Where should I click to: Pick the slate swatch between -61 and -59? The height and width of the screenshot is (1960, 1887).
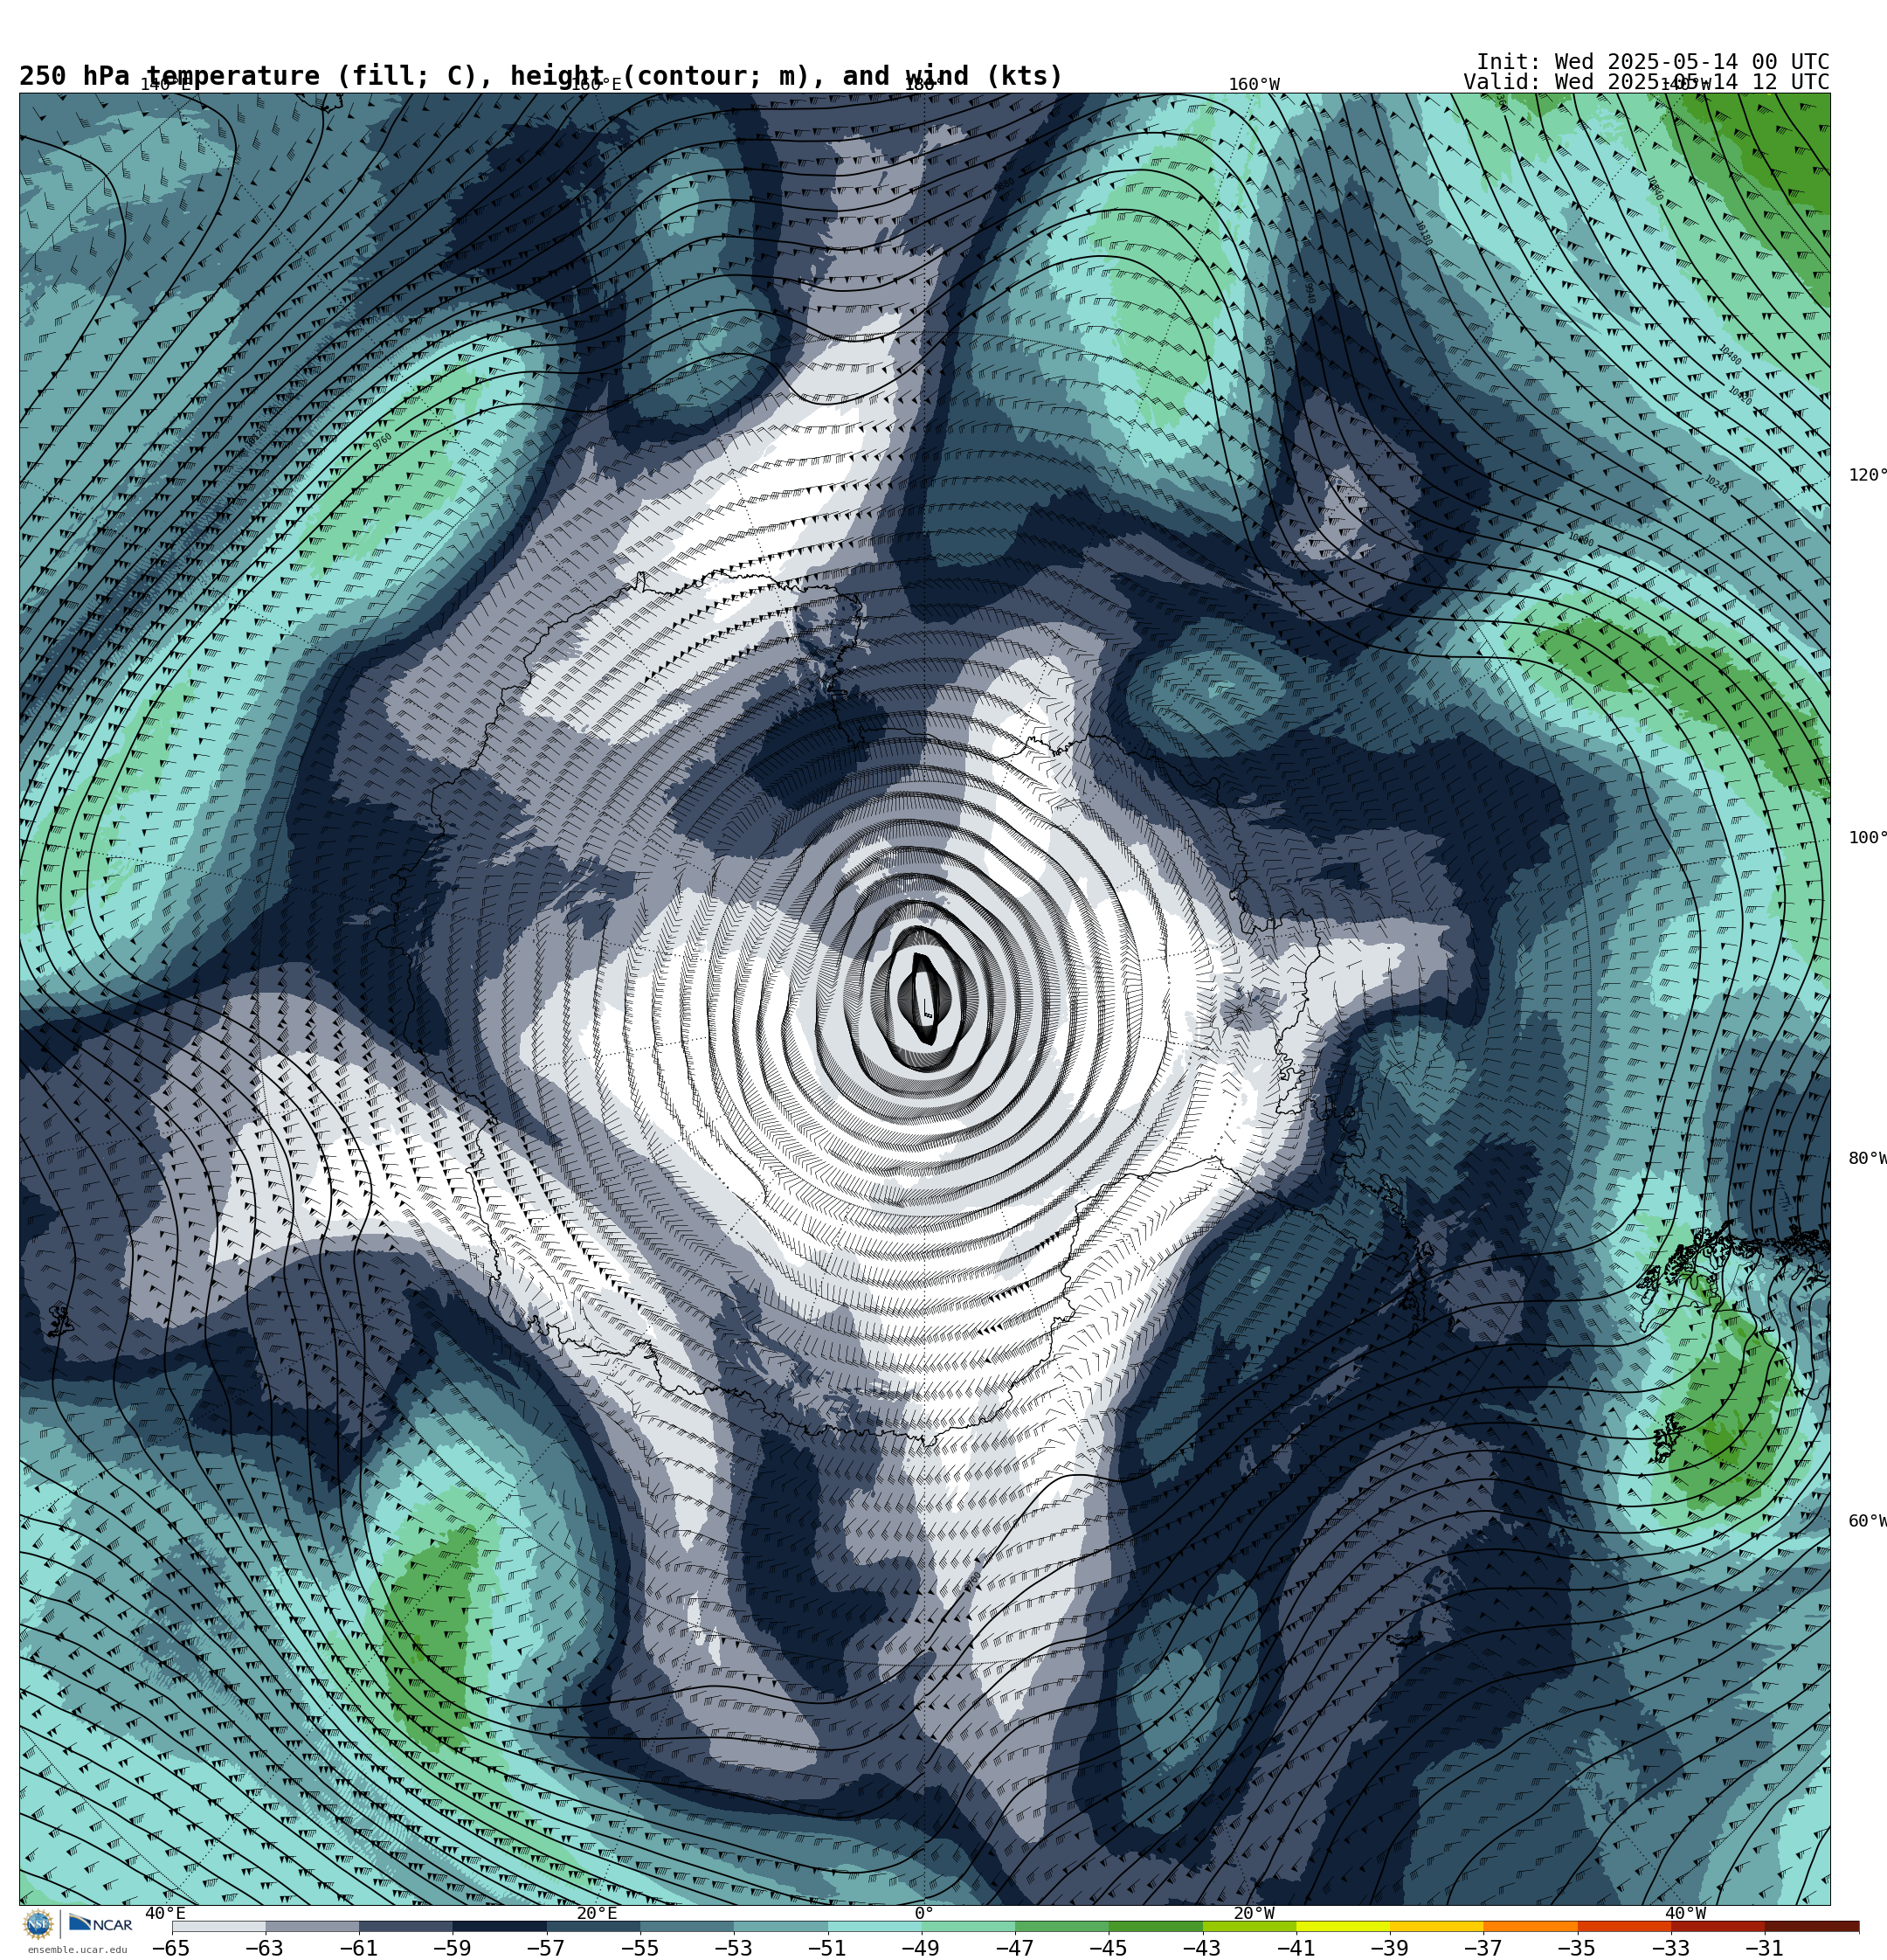point(406,1926)
